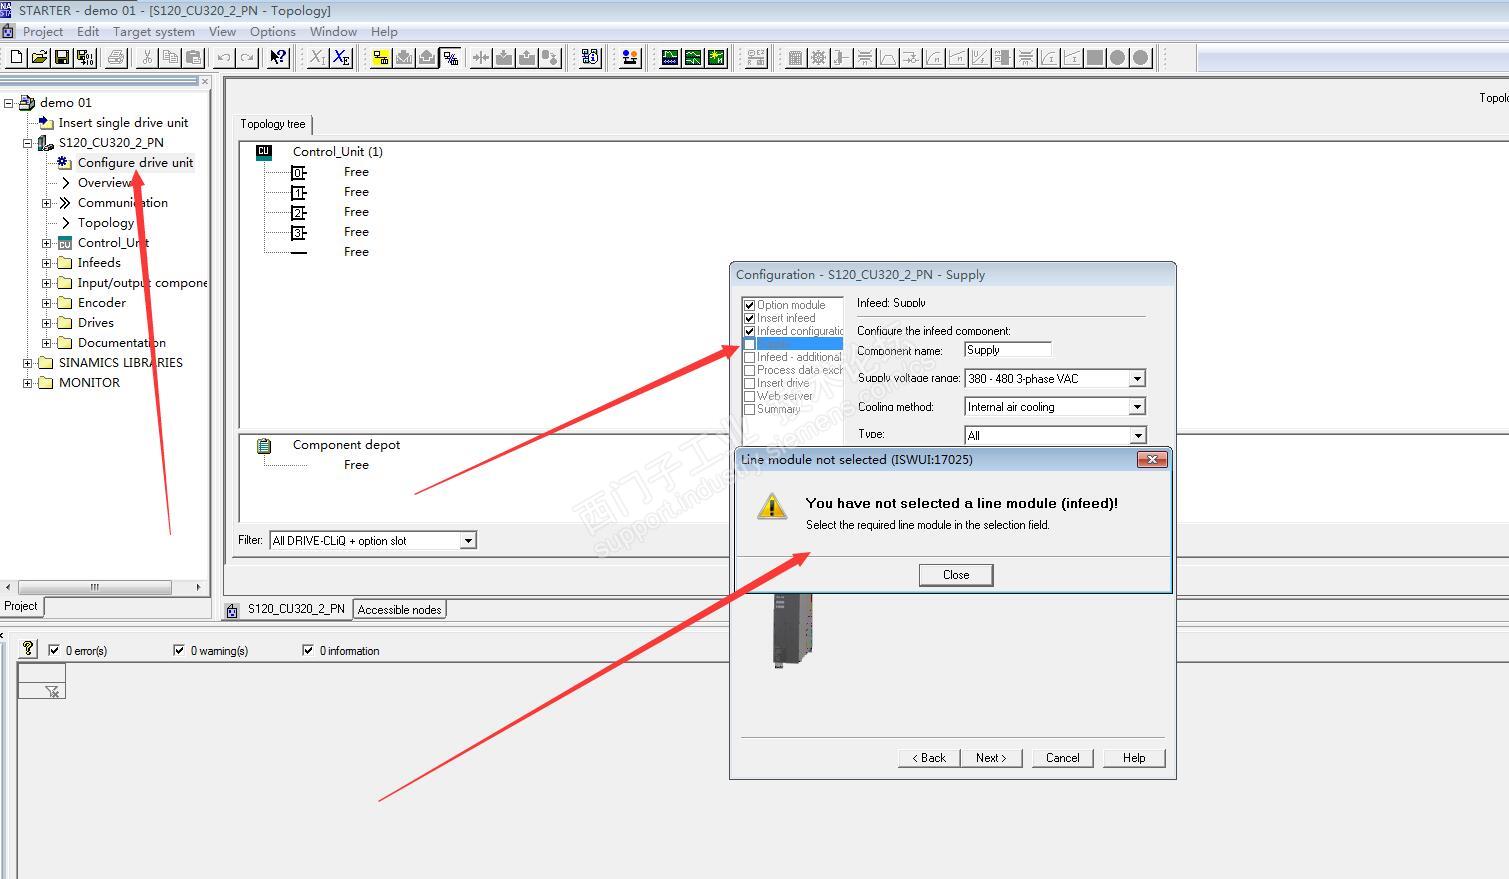Click the topology view toolbar icon
Viewport: 1509px width, 879px height.
[x=450, y=57]
